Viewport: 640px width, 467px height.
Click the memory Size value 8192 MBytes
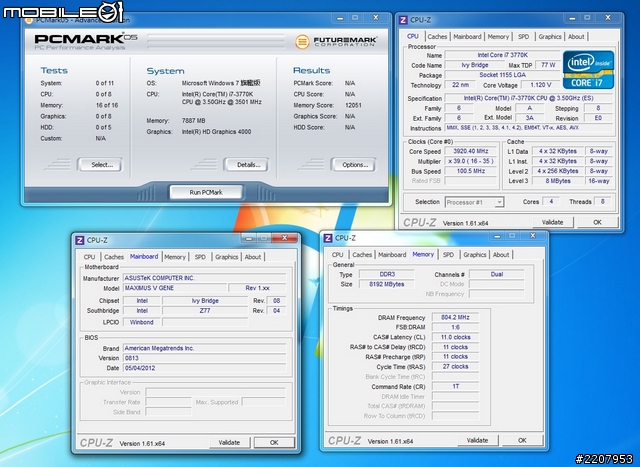387,284
